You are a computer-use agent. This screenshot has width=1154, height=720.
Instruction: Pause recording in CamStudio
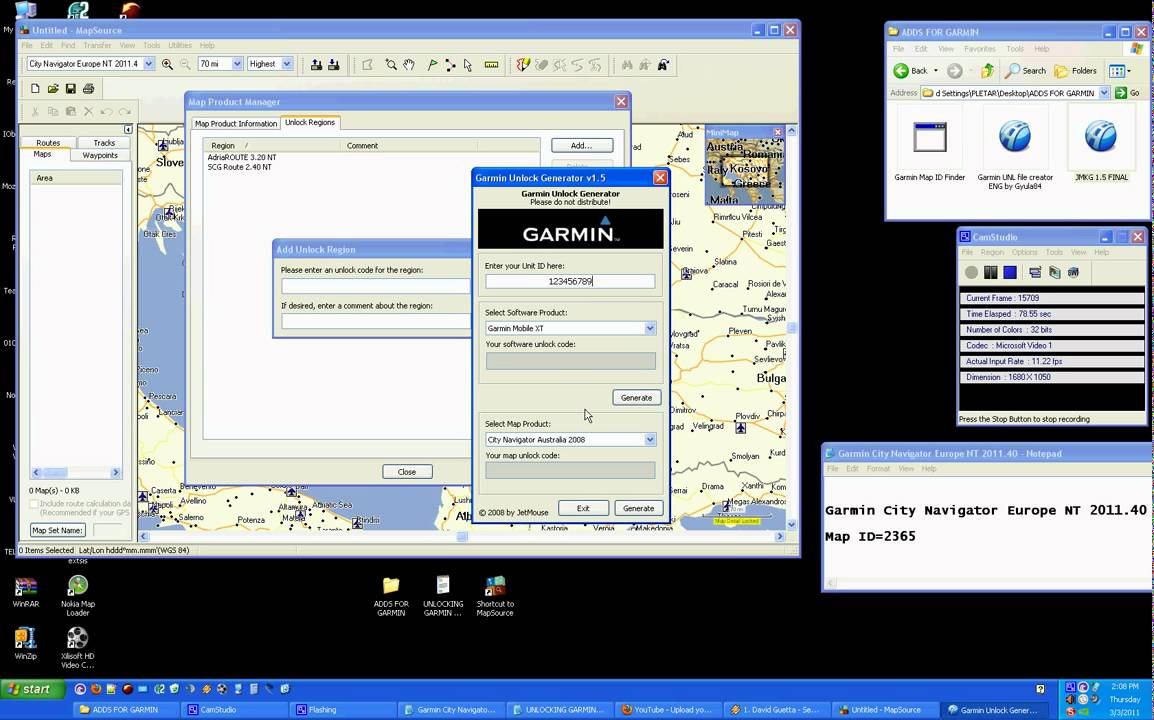click(x=990, y=272)
